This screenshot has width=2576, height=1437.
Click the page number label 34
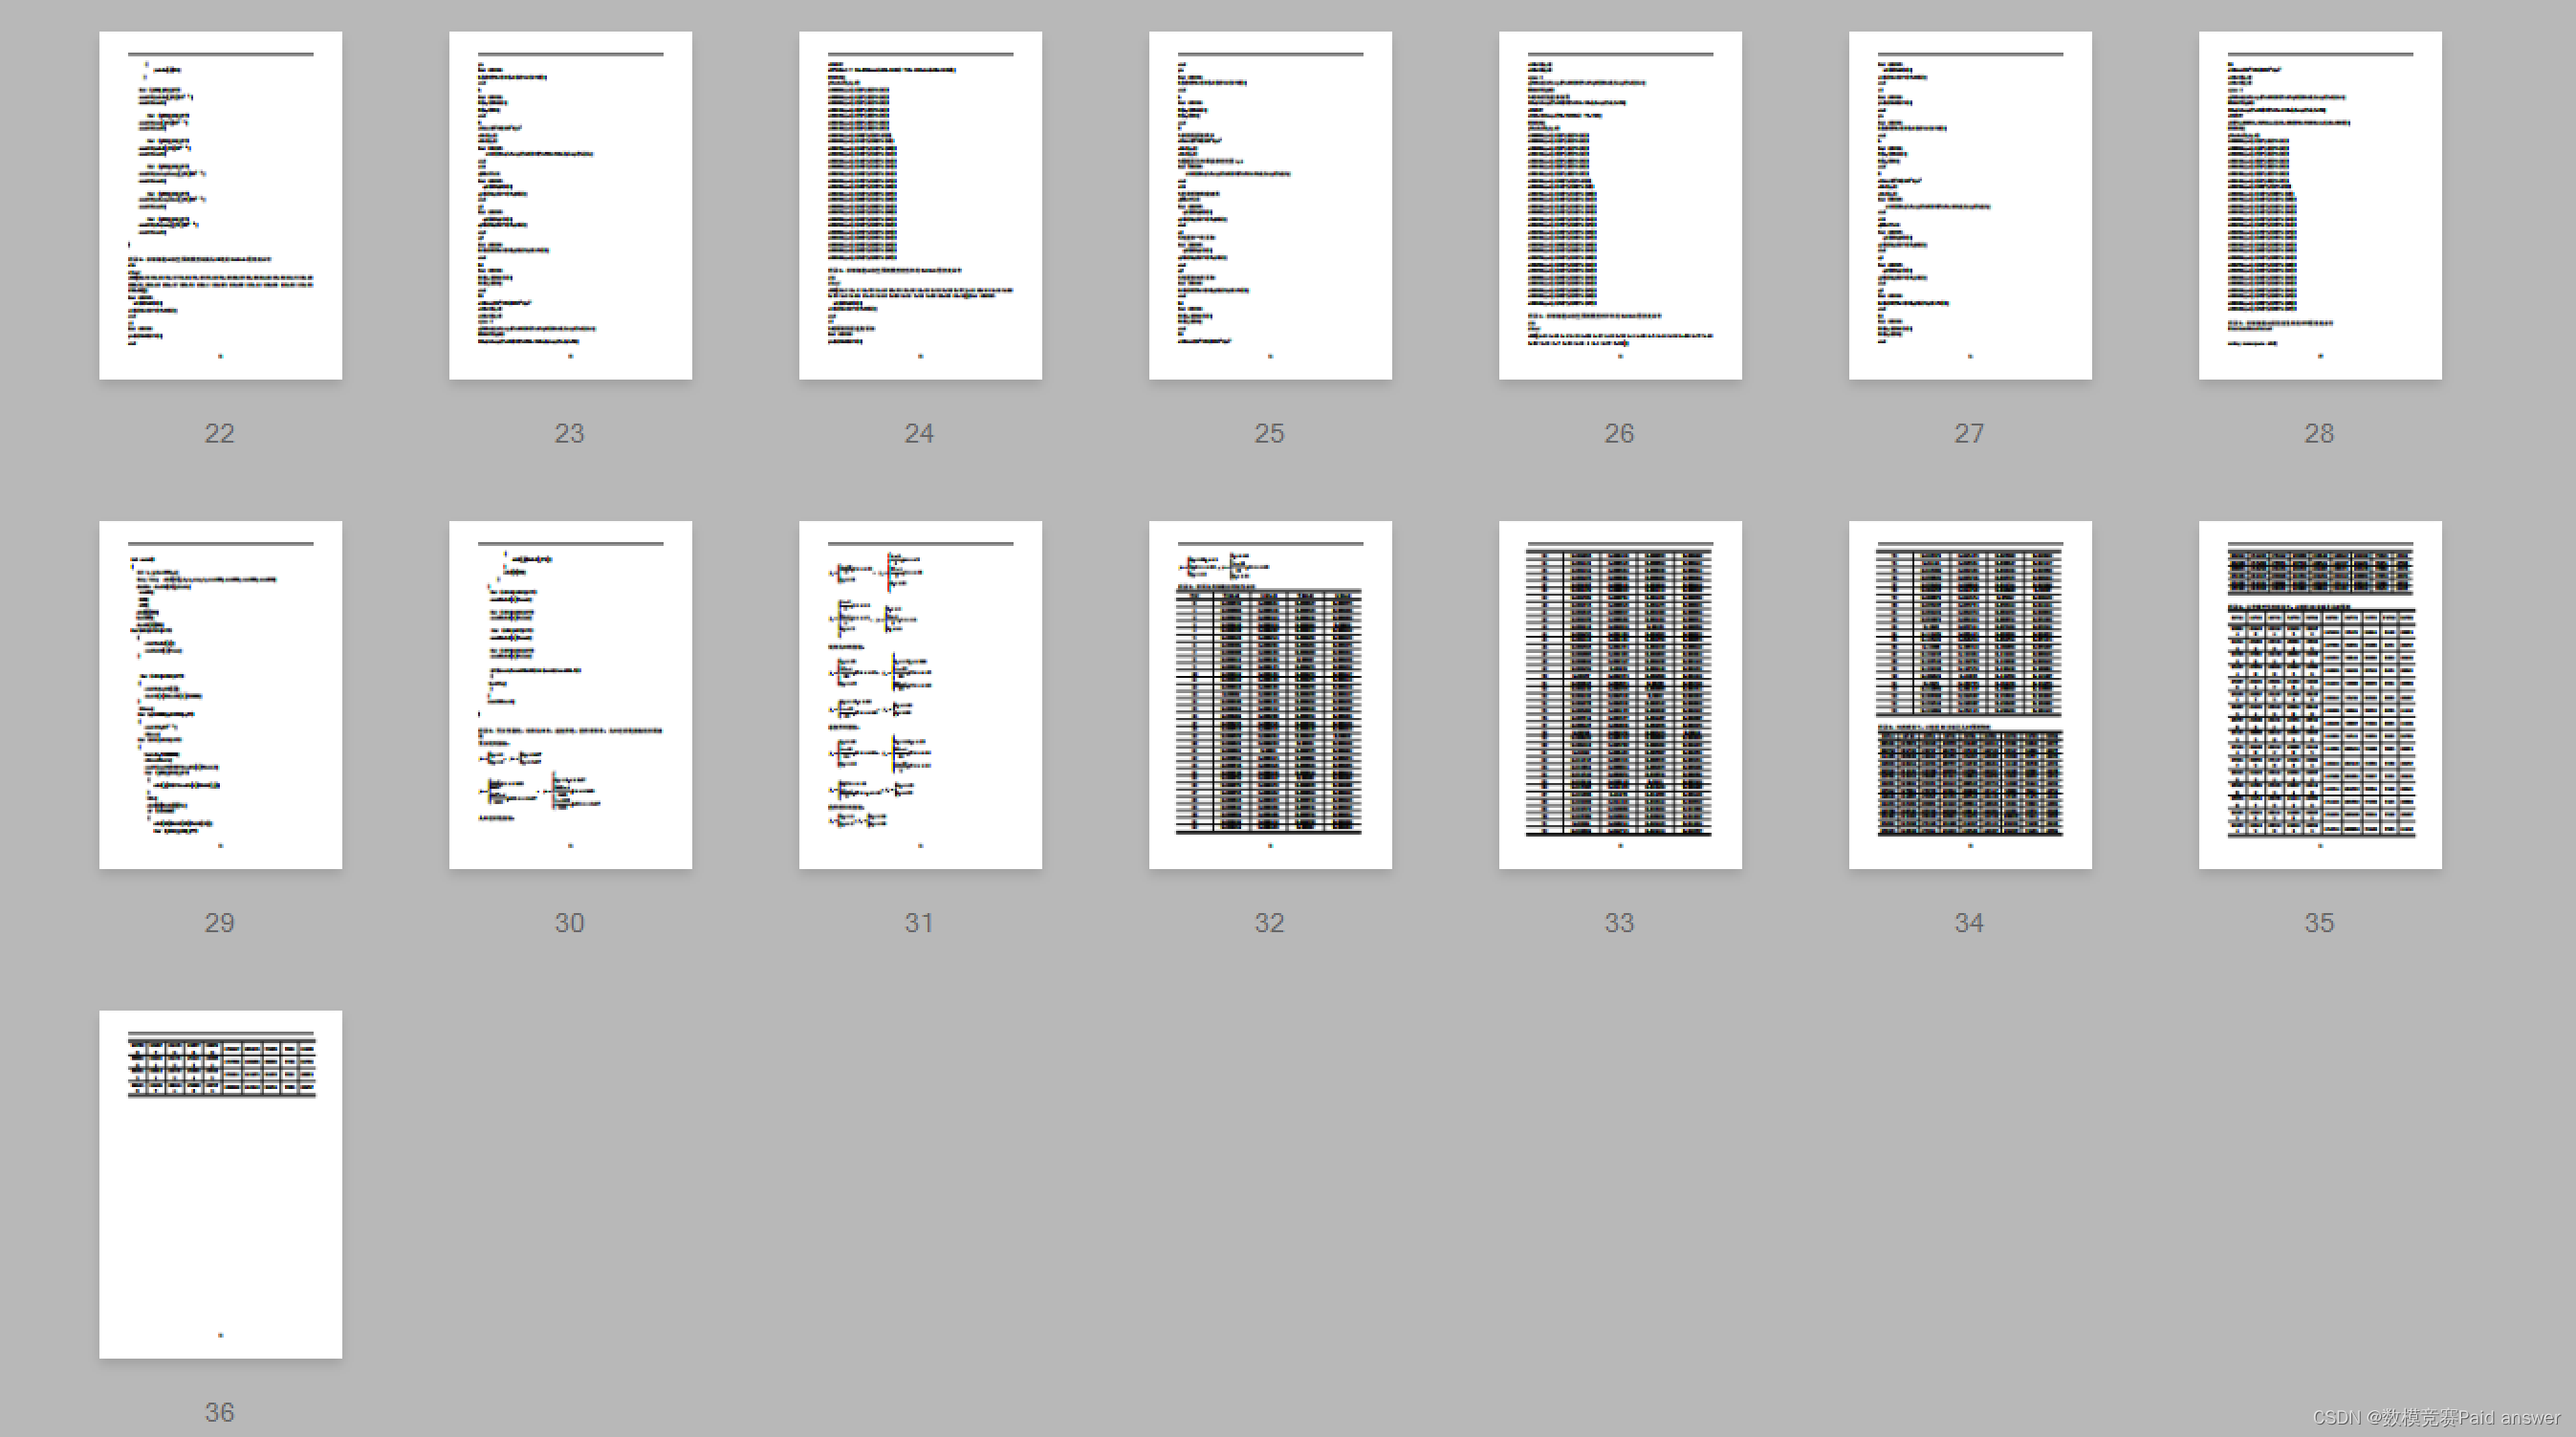(x=1970, y=922)
